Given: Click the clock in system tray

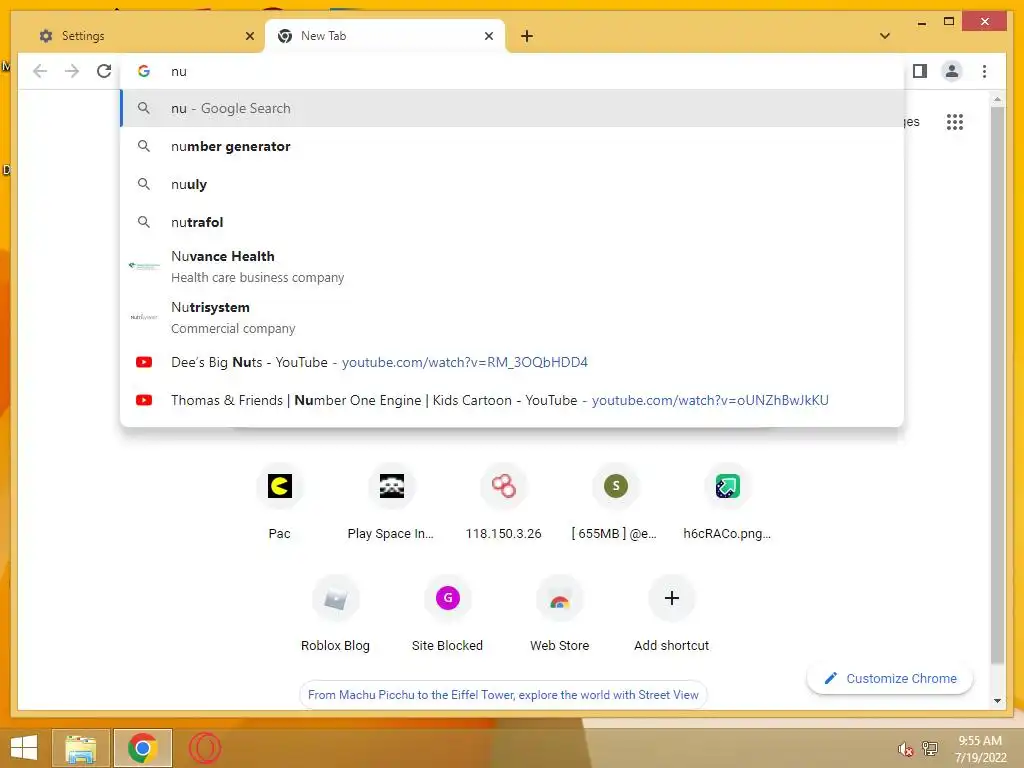Looking at the screenshot, I should [980, 749].
